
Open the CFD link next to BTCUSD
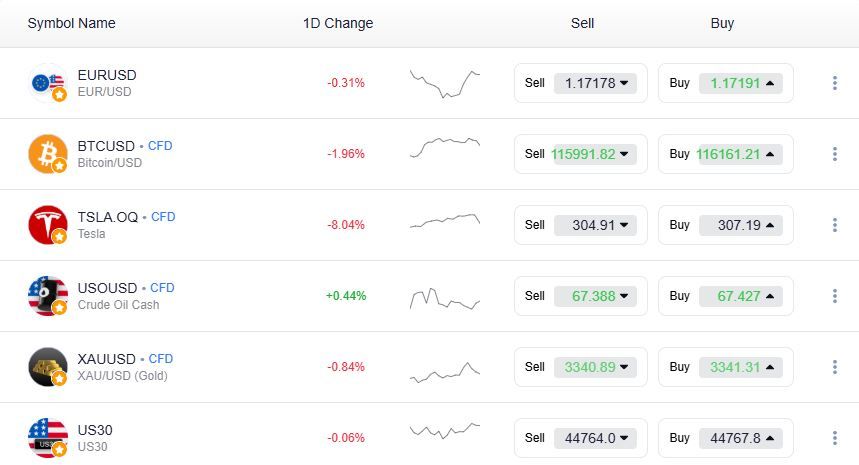click(x=160, y=146)
